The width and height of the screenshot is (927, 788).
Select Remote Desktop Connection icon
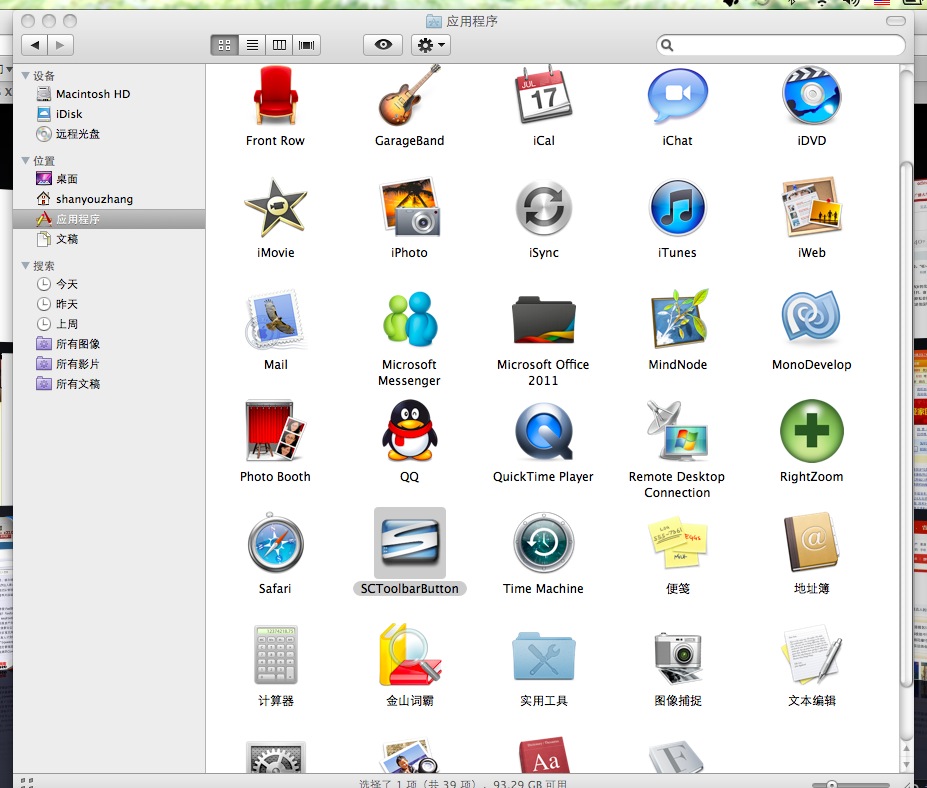[x=678, y=431]
